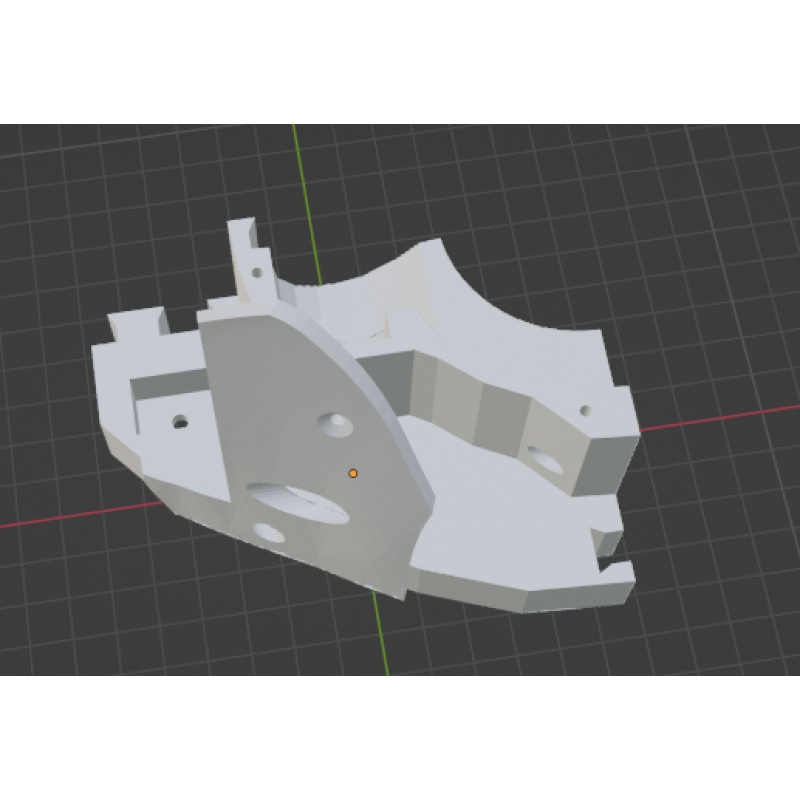
Task: Click the hole in the tall upright tab
Action: pyautogui.click(x=257, y=271)
